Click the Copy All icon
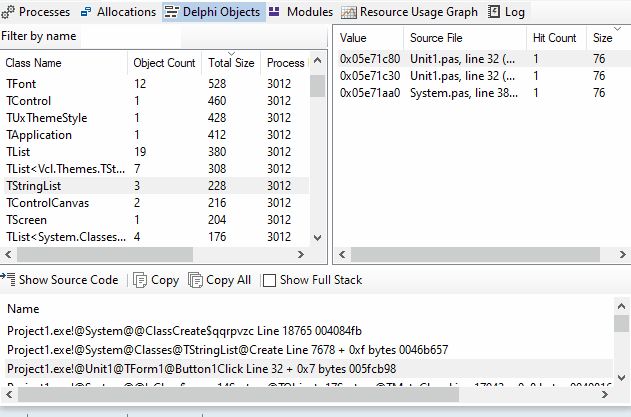 [x=195, y=280]
